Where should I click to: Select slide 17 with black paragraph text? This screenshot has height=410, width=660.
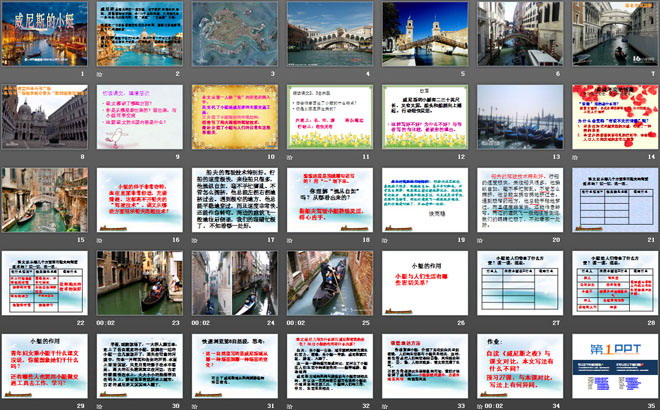(235, 200)
